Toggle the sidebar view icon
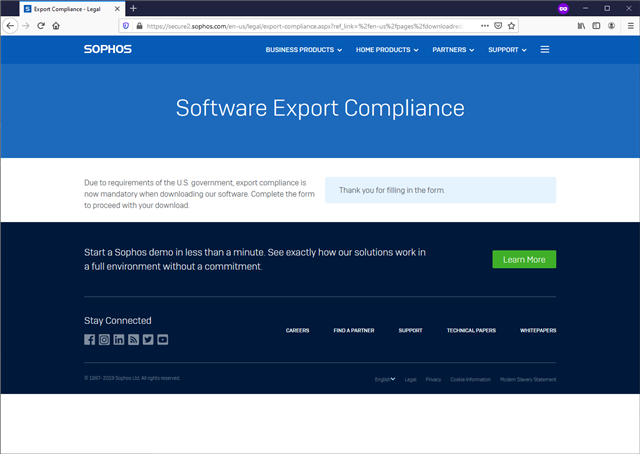 [x=596, y=26]
